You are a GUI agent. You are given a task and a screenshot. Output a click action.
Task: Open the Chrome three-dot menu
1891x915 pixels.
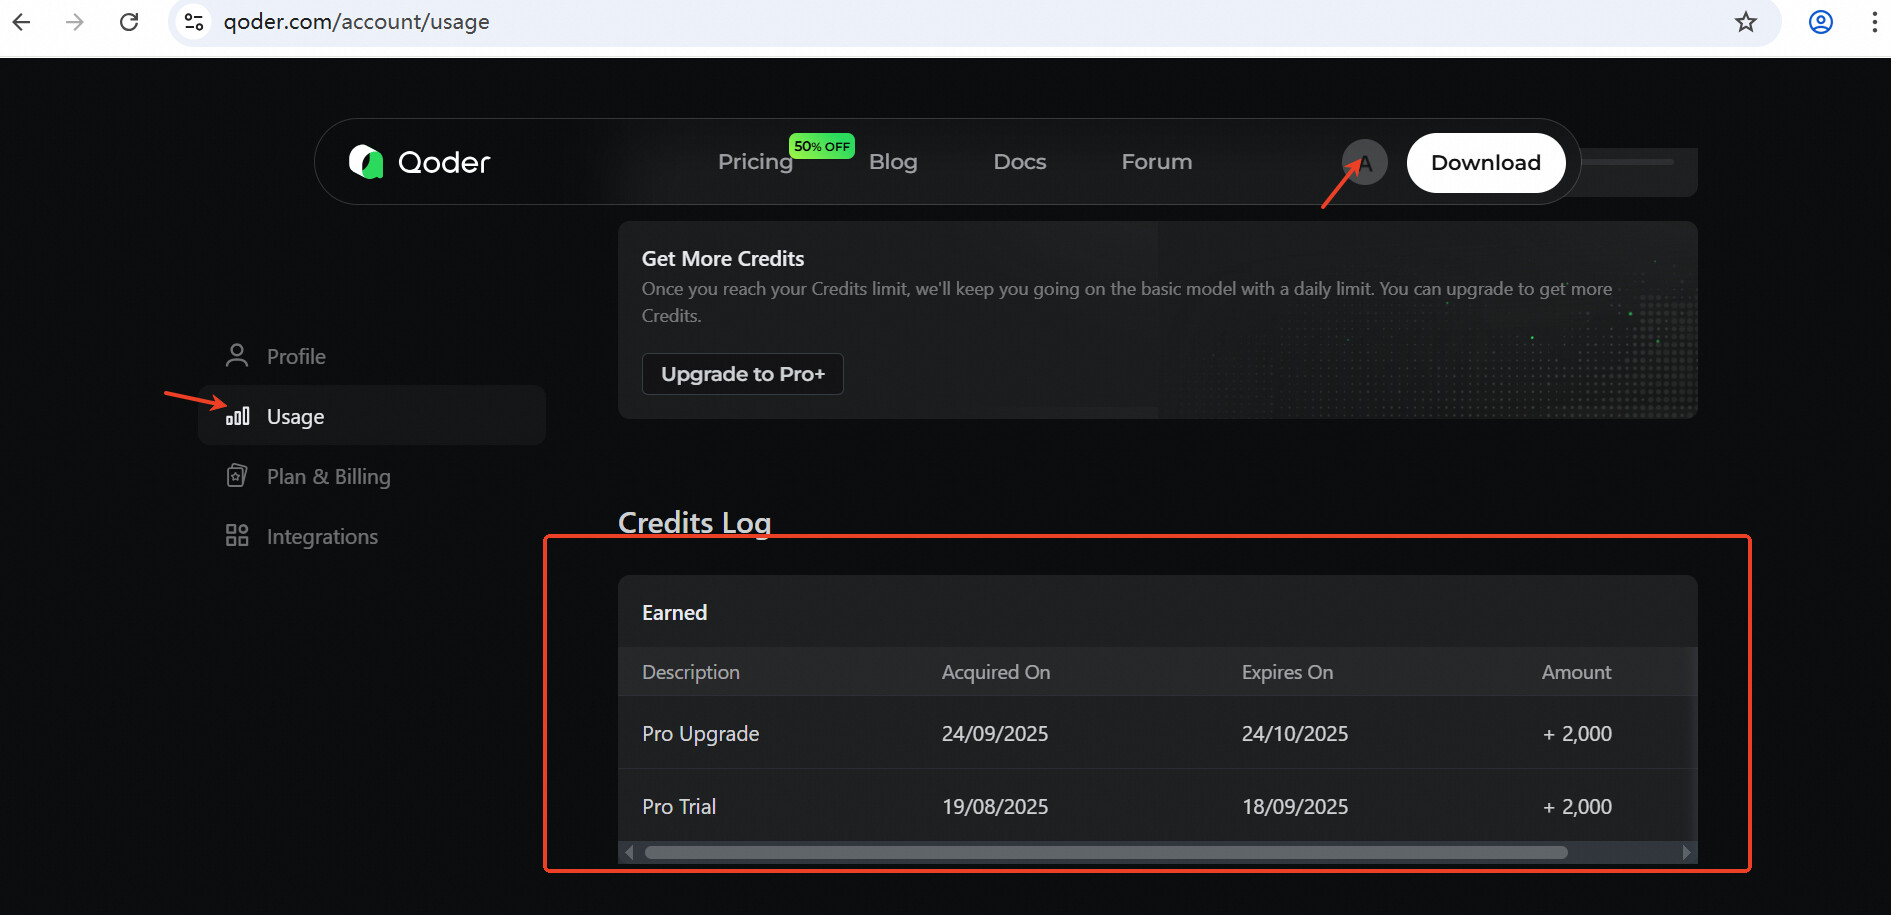(x=1874, y=22)
